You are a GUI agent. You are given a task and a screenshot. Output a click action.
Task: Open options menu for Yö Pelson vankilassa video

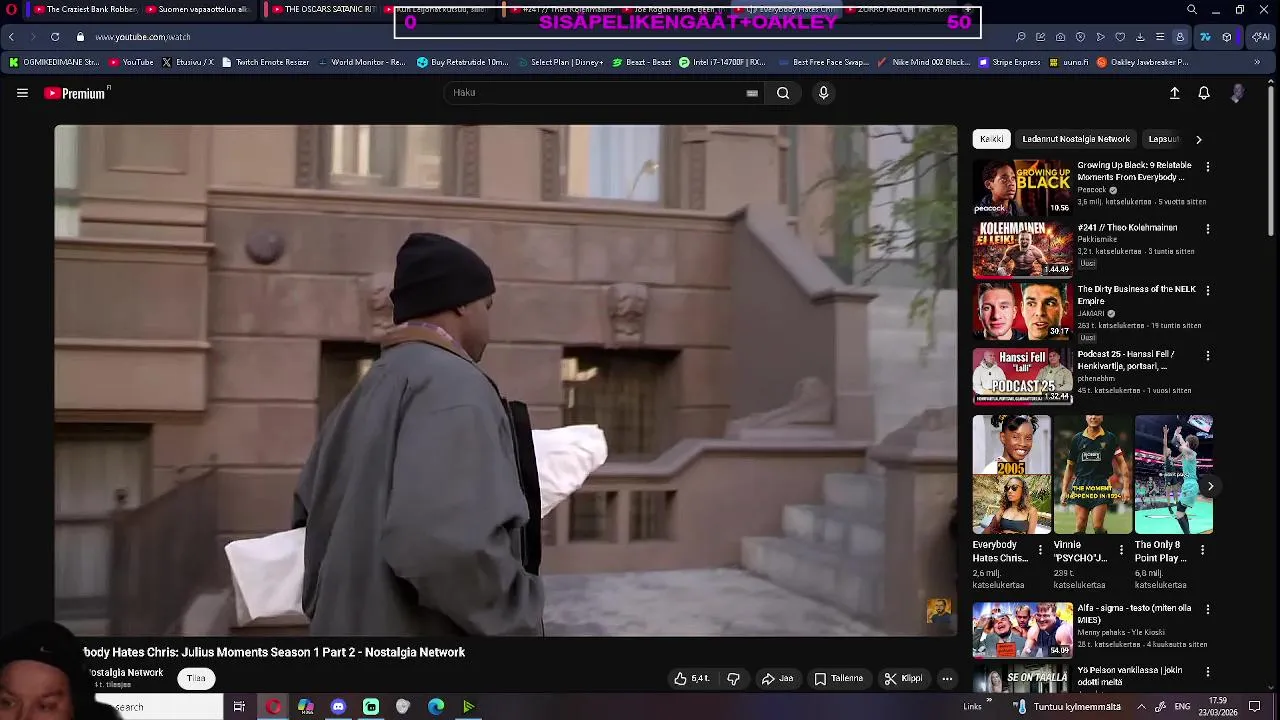(1207, 672)
